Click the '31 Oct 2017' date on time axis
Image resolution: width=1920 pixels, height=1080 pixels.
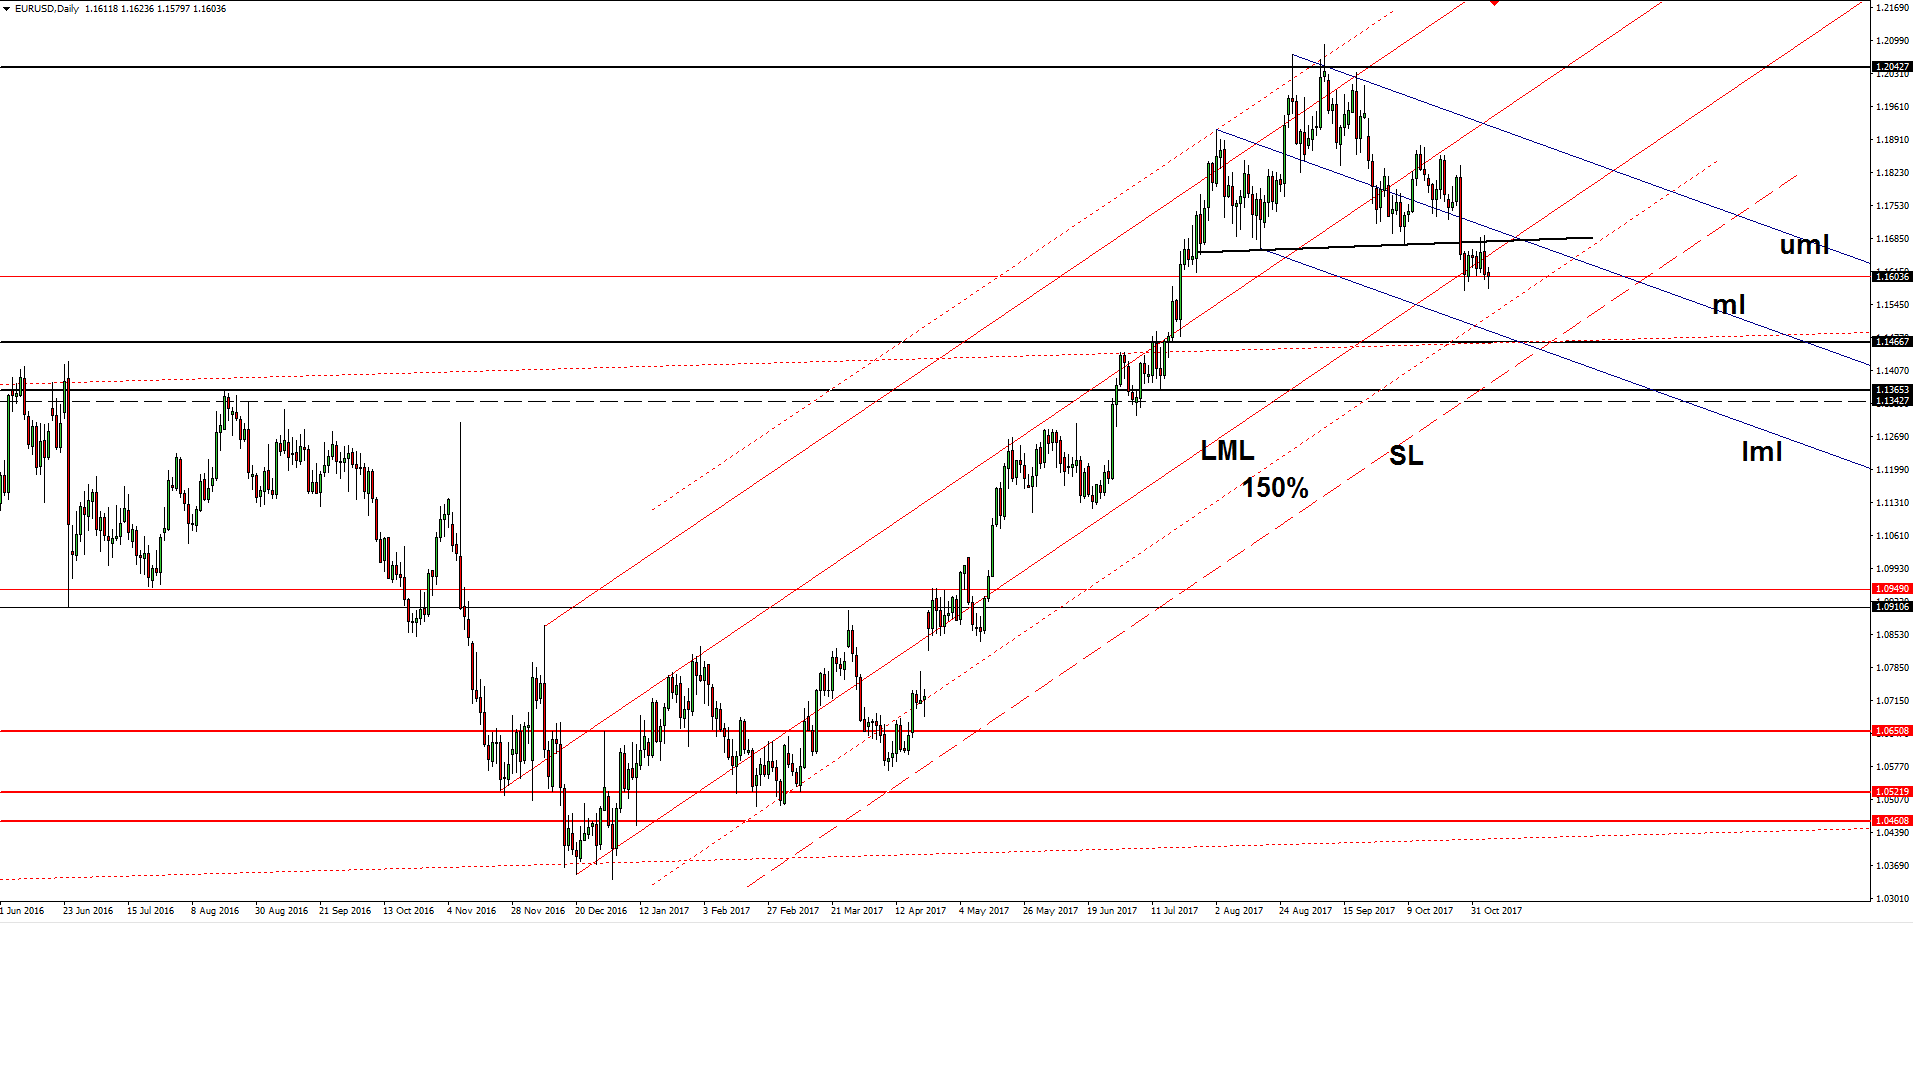click(1496, 911)
